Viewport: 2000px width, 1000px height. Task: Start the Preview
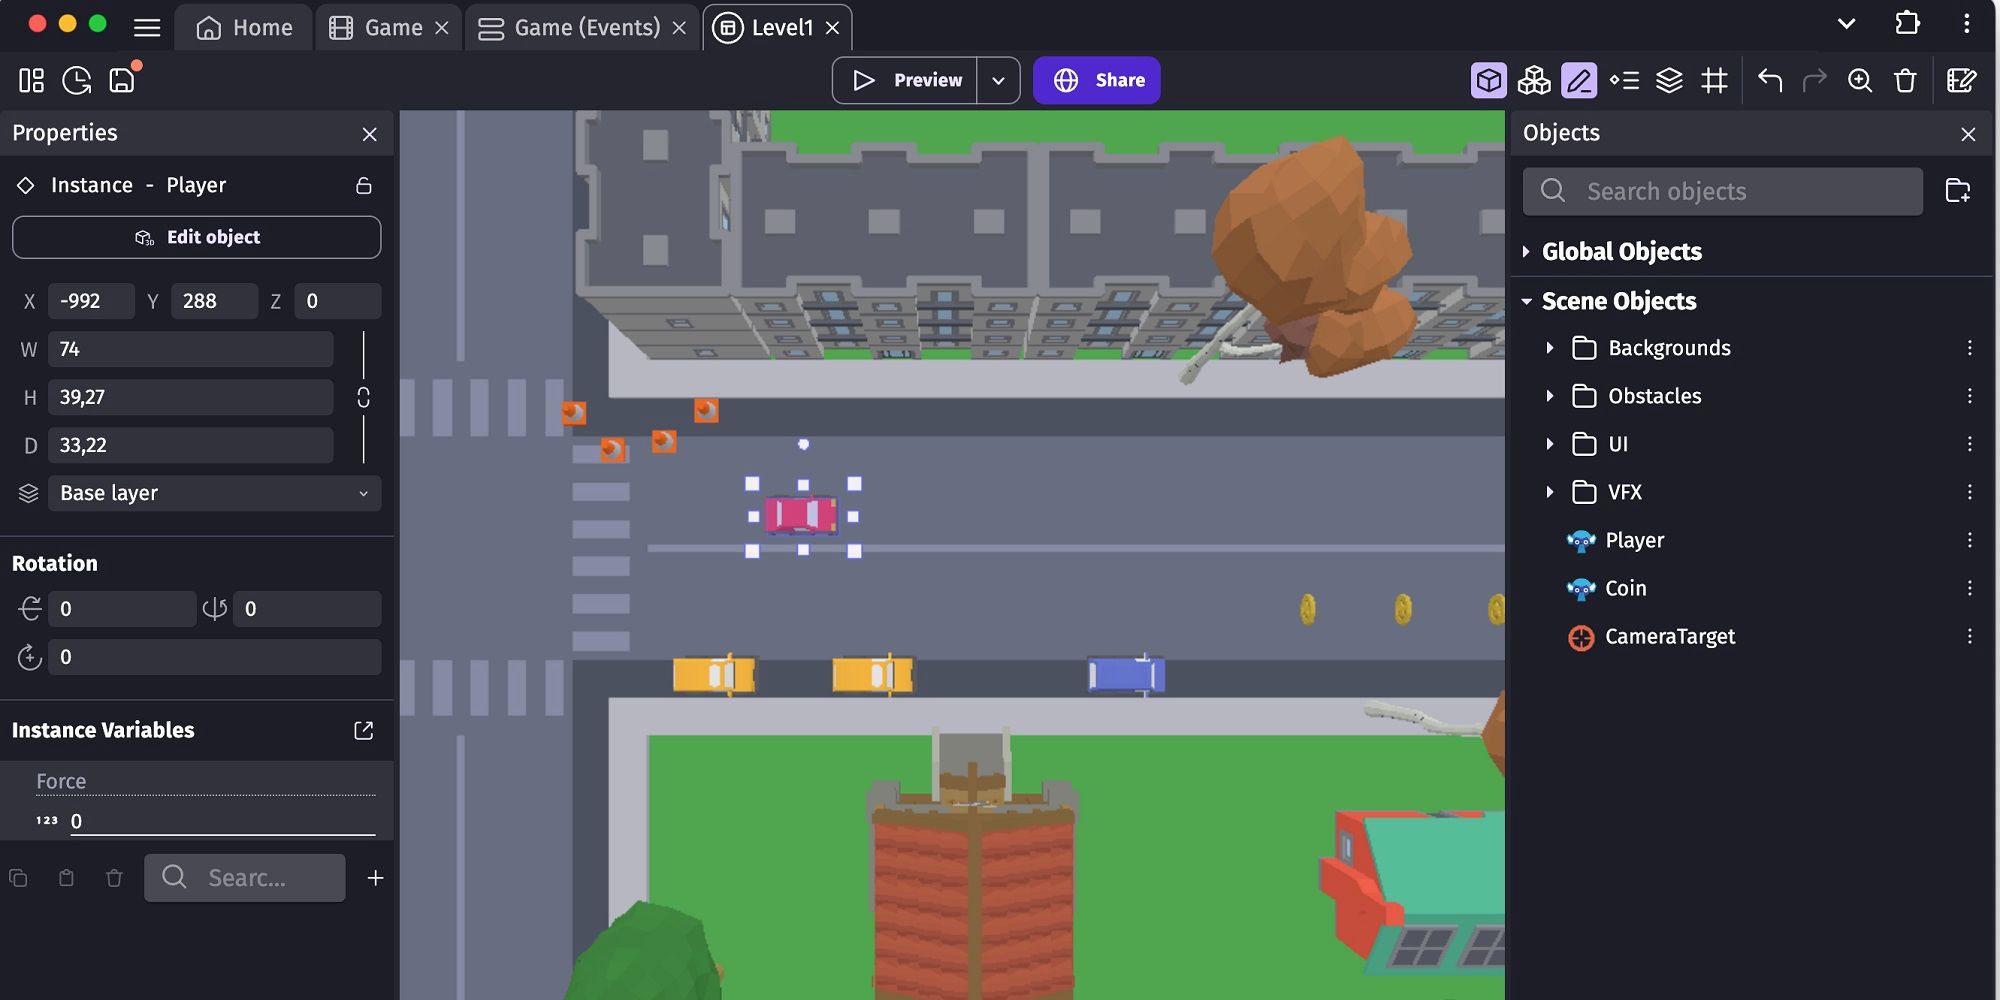[905, 80]
